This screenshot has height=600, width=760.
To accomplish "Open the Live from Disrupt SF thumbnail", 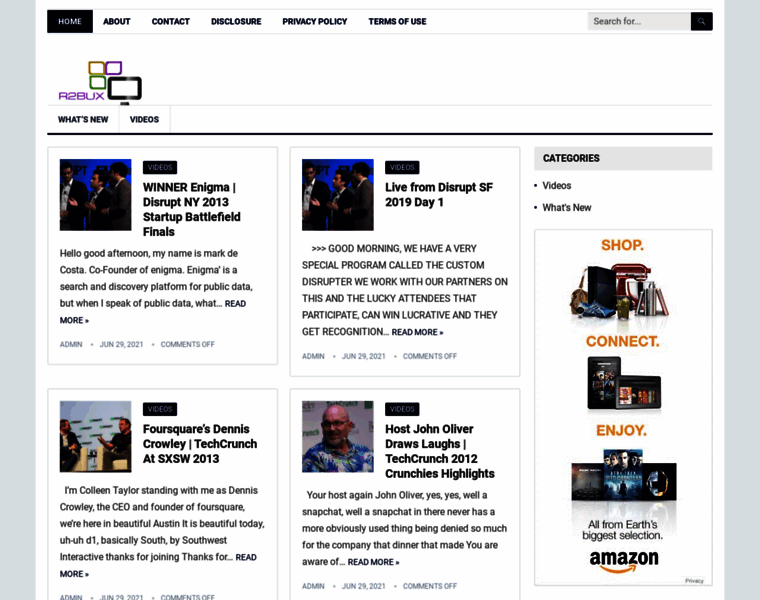I will [338, 195].
